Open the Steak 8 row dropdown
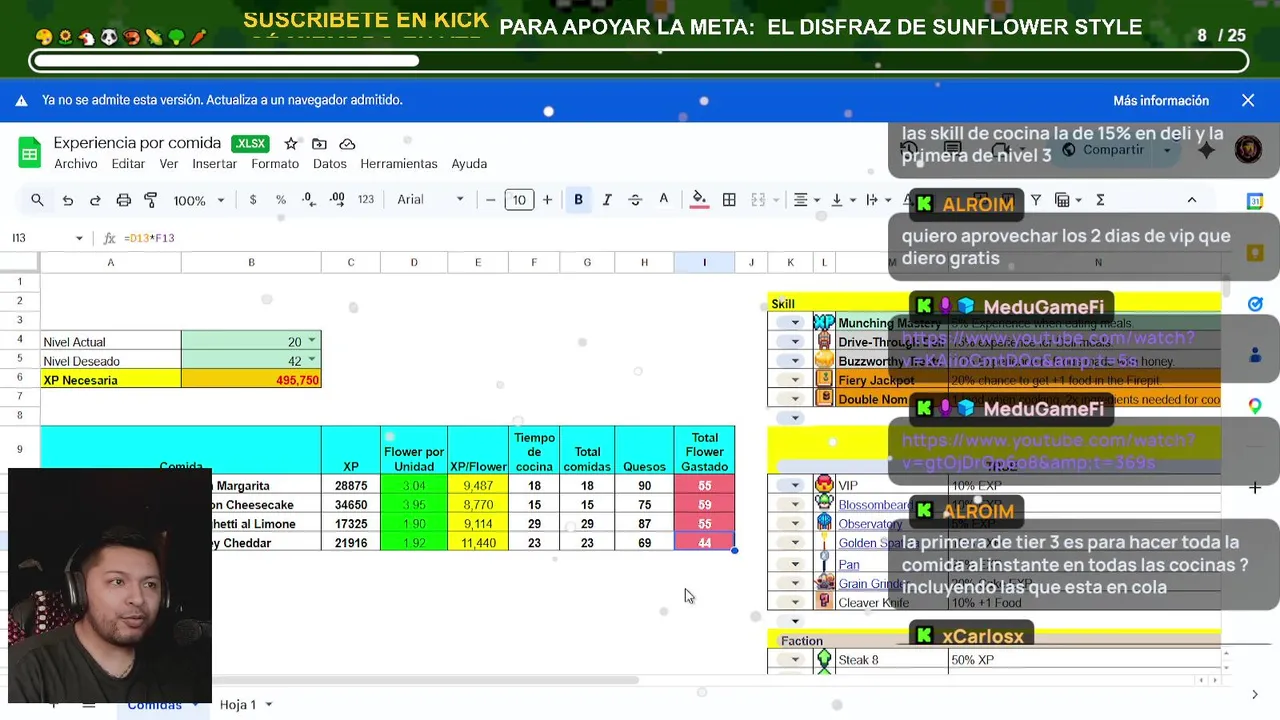Viewport: 1280px width, 720px height. coord(795,660)
